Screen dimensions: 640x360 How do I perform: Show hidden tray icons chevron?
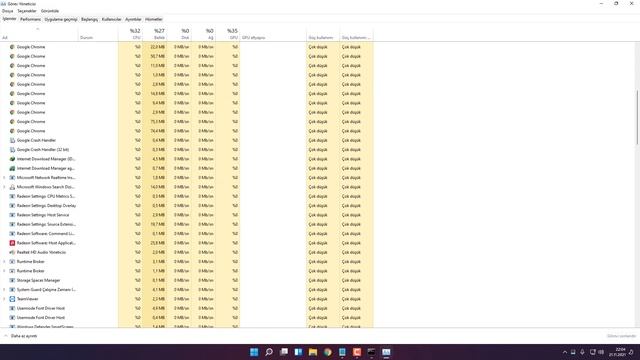tap(565, 352)
